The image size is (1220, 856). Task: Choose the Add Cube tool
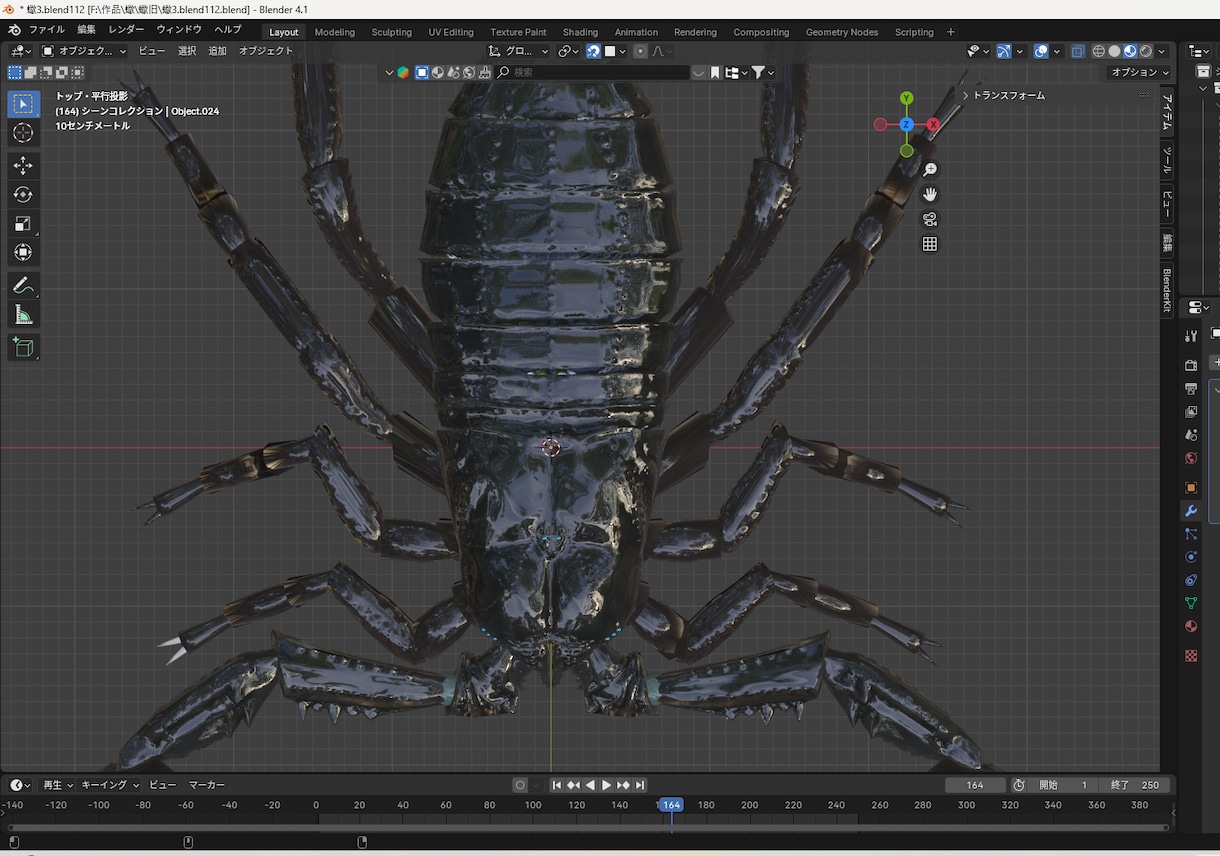pyautogui.click(x=24, y=348)
